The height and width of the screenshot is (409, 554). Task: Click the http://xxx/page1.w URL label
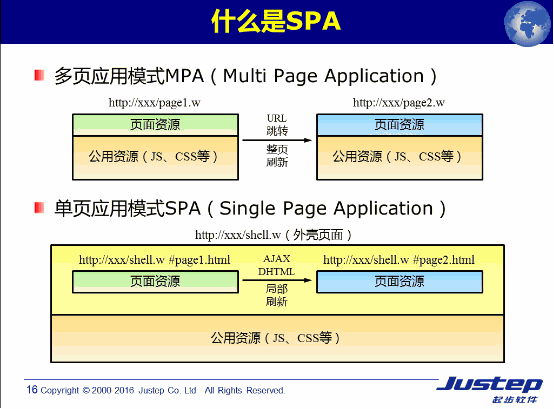(x=154, y=103)
